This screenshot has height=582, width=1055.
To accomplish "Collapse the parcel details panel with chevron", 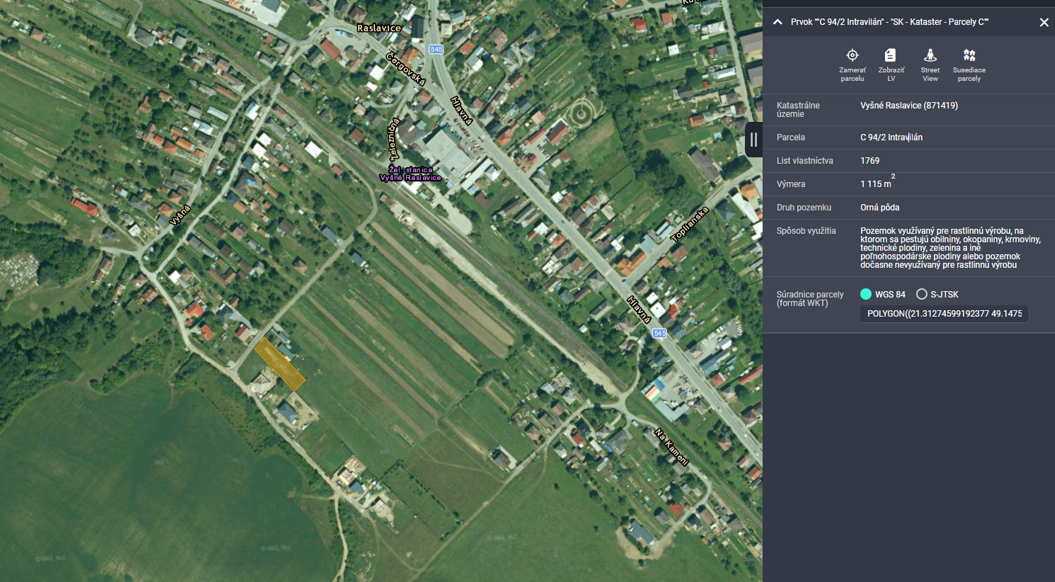I will (777, 22).
